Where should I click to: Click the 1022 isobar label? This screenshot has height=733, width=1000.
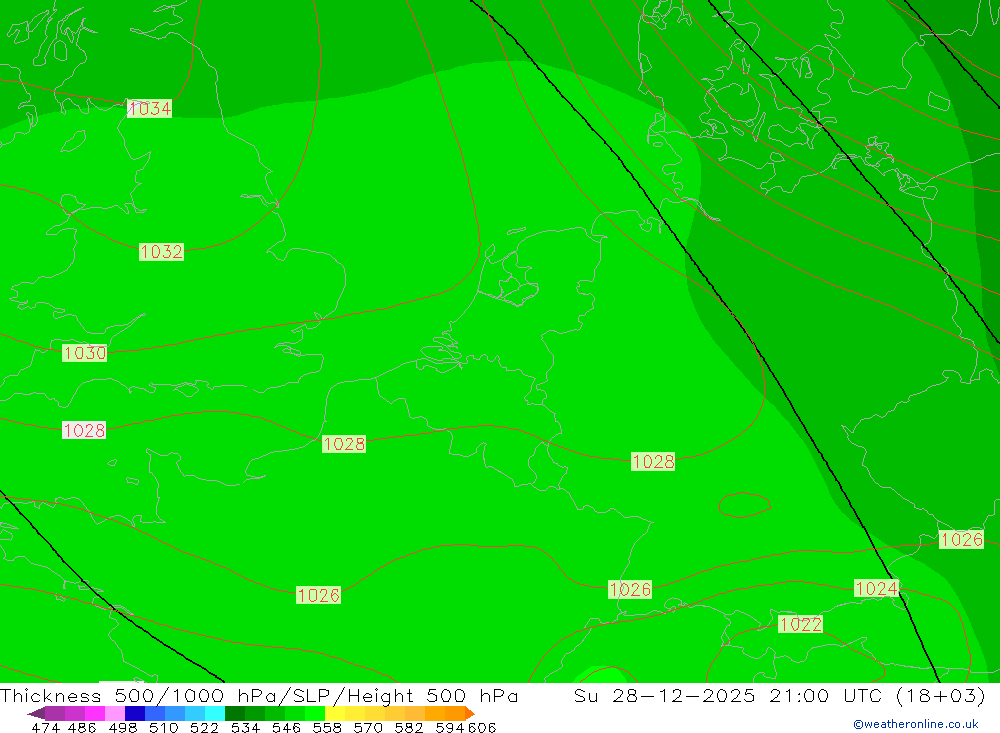click(x=800, y=624)
